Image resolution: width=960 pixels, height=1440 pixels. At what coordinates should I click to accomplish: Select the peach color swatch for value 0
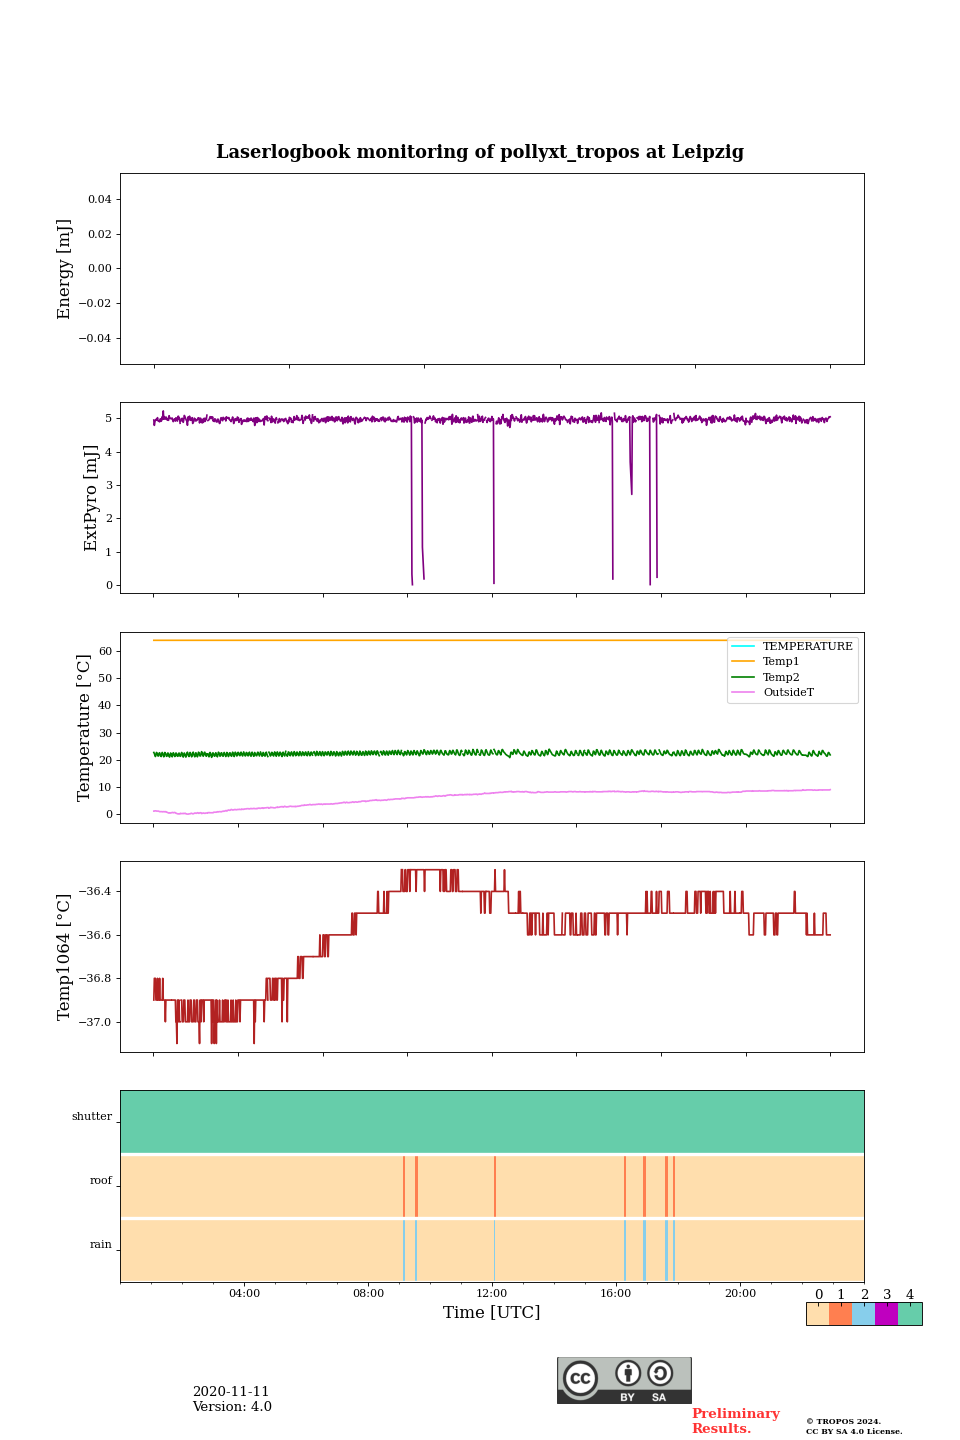tap(817, 1314)
